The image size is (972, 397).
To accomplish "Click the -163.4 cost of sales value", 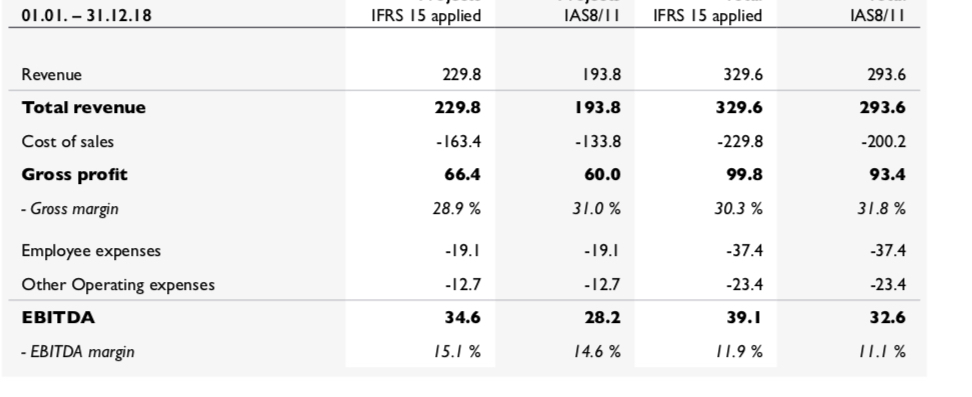I will (x=457, y=141).
